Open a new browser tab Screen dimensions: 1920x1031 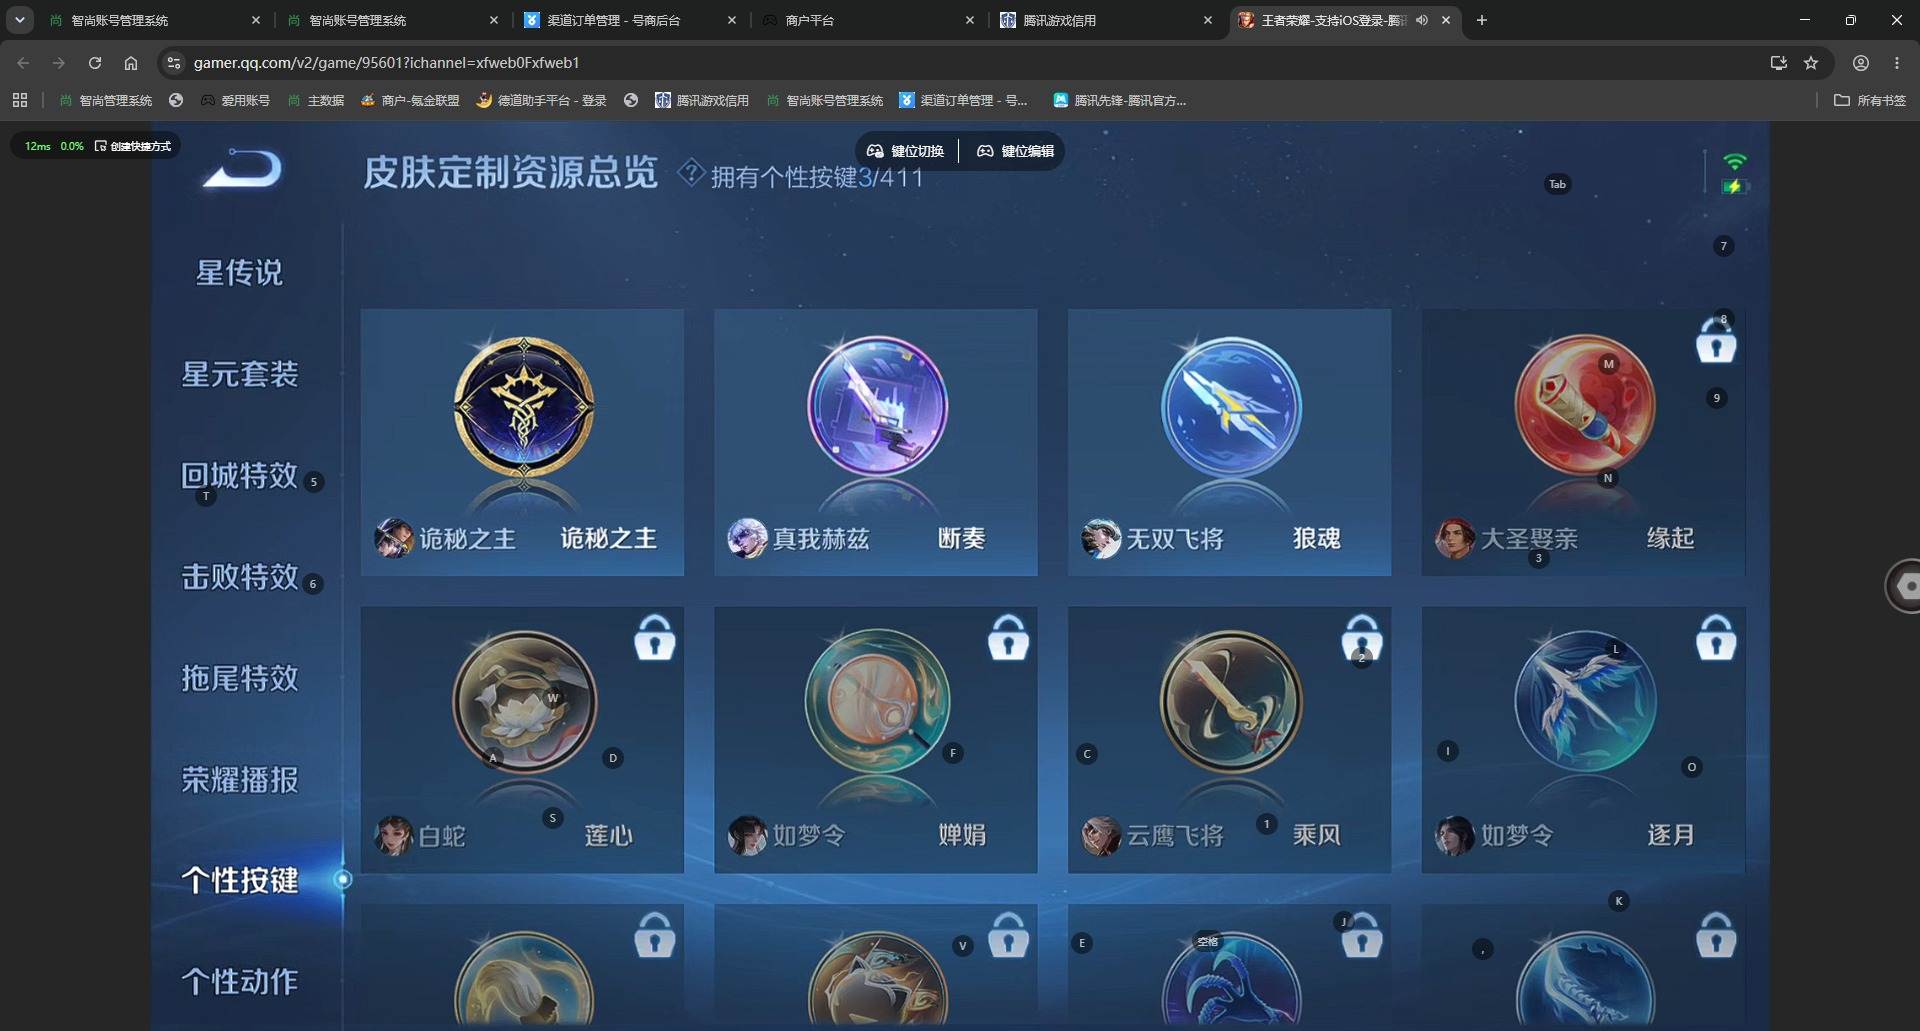(1482, 20)
